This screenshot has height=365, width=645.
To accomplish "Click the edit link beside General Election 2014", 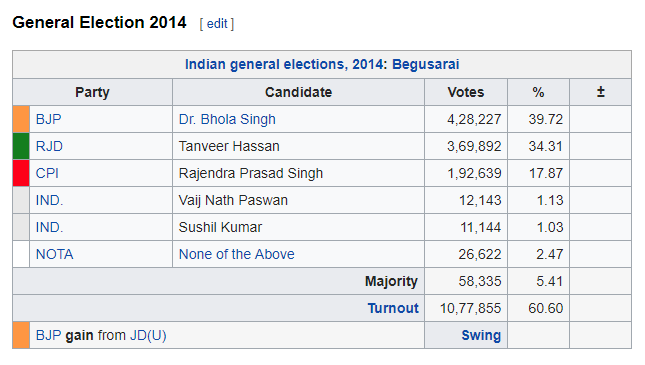I will [x=217, y=24].
